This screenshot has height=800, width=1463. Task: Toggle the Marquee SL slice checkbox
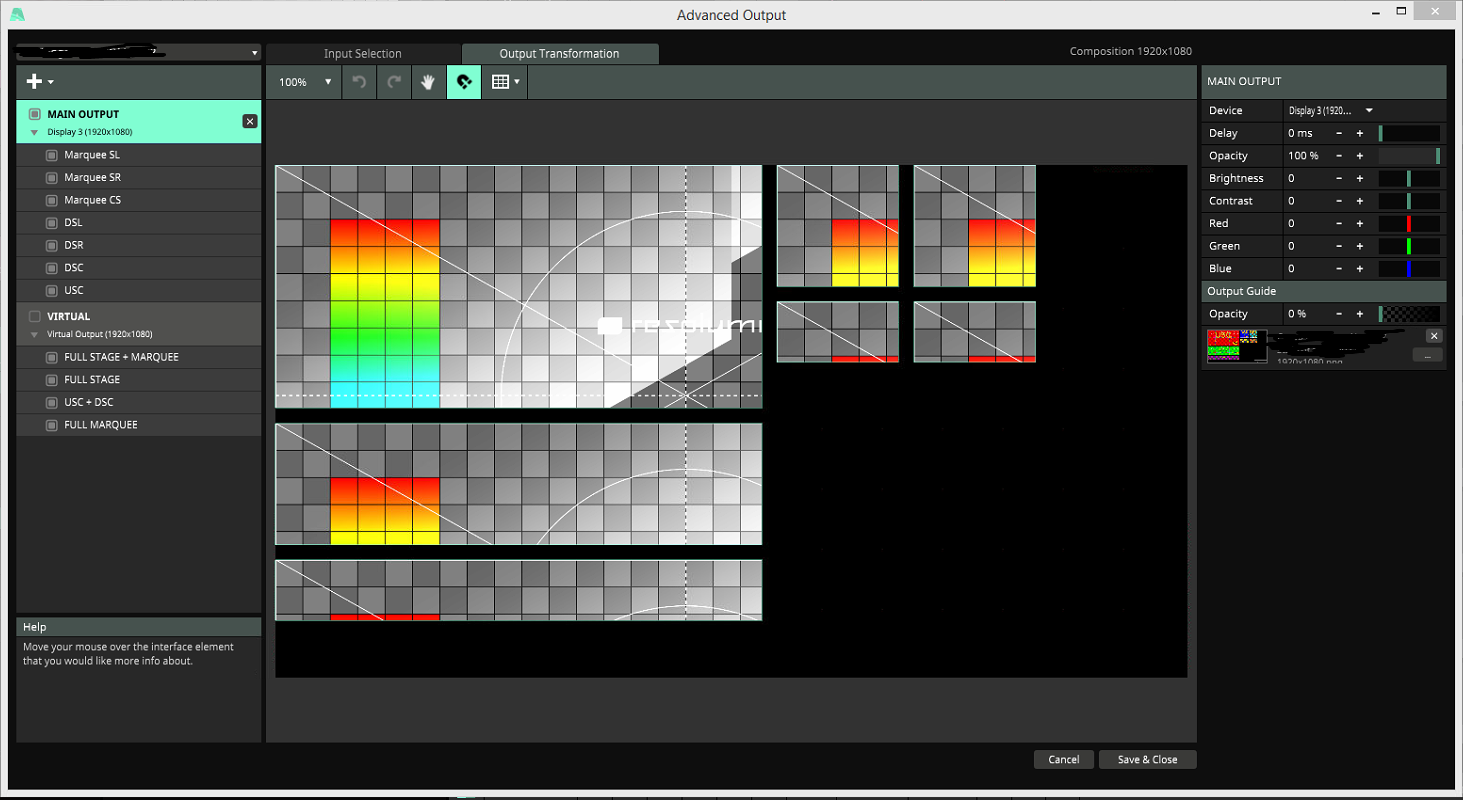52,155
